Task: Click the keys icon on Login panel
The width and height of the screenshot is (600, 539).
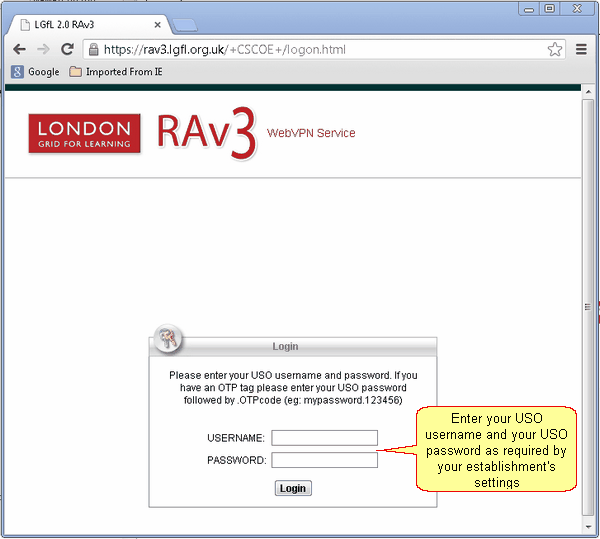Action: [x=168, y=339]
